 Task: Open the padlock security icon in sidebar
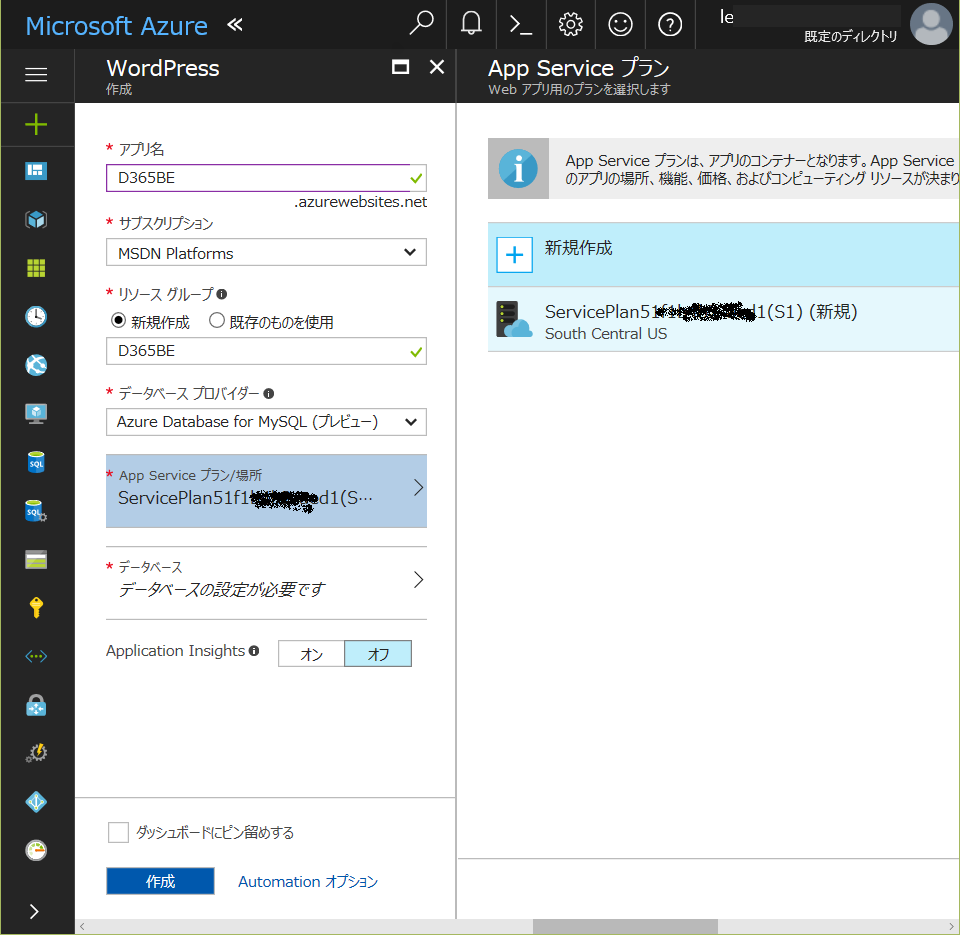click(x=36, y=705)
